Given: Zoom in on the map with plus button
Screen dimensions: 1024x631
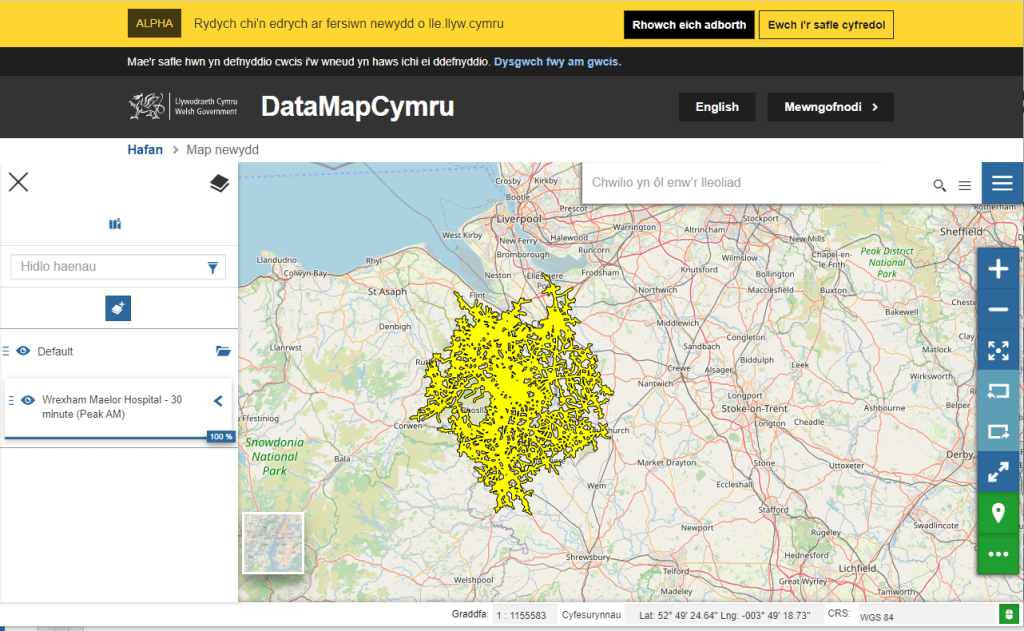Looking at the screenshot, I should (998, 270).
